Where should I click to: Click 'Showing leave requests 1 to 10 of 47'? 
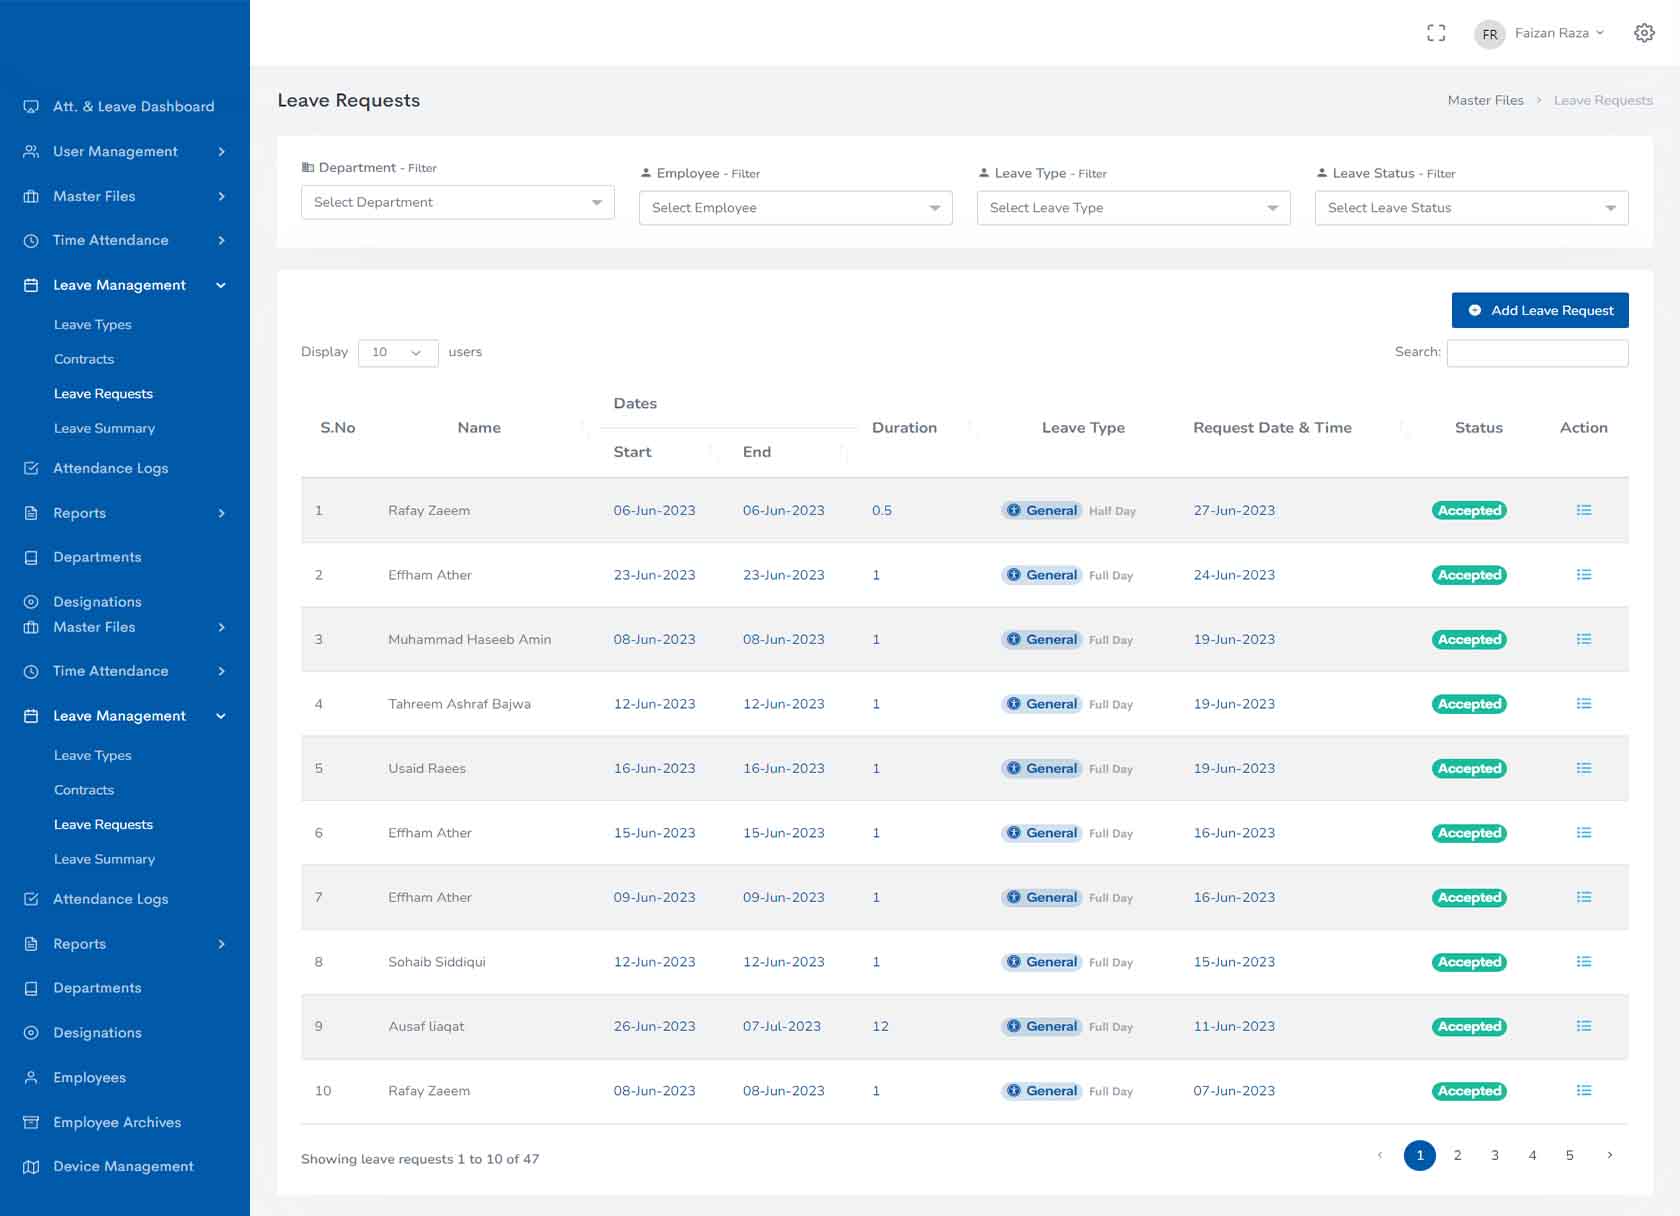point(420,1159)
